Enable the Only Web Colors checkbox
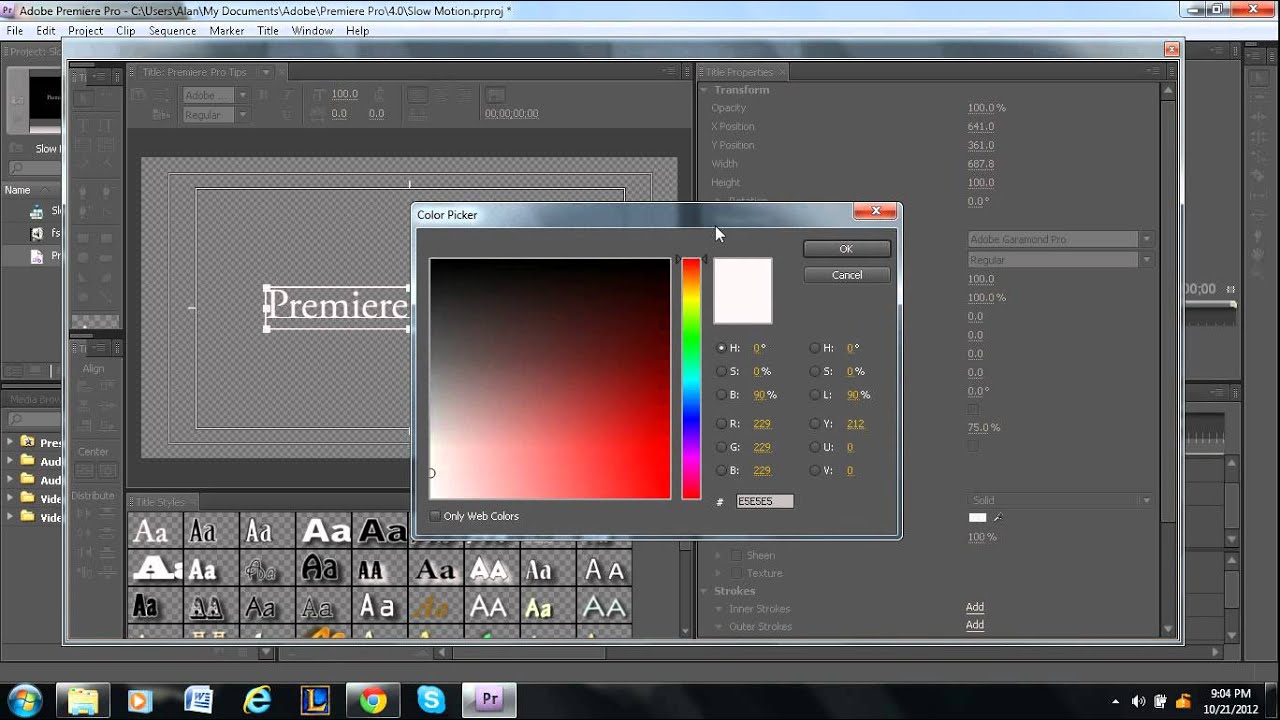The height and width of the screenshot is (720, 1280). tap(435, 516)
